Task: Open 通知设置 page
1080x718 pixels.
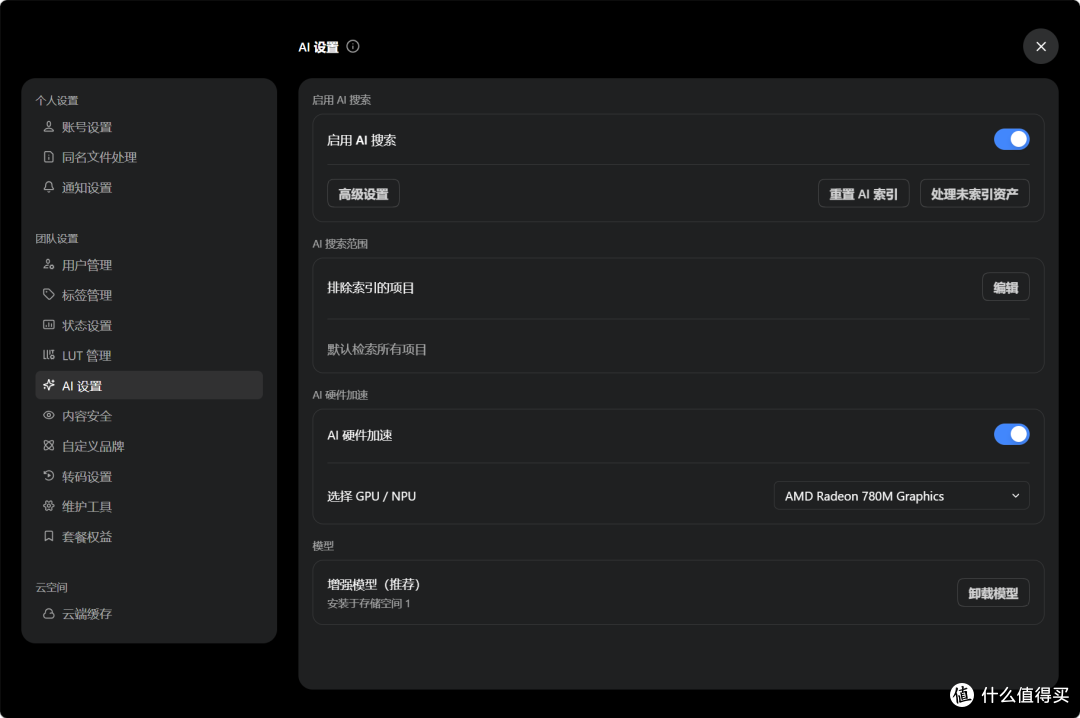Action: pos(149,187)
